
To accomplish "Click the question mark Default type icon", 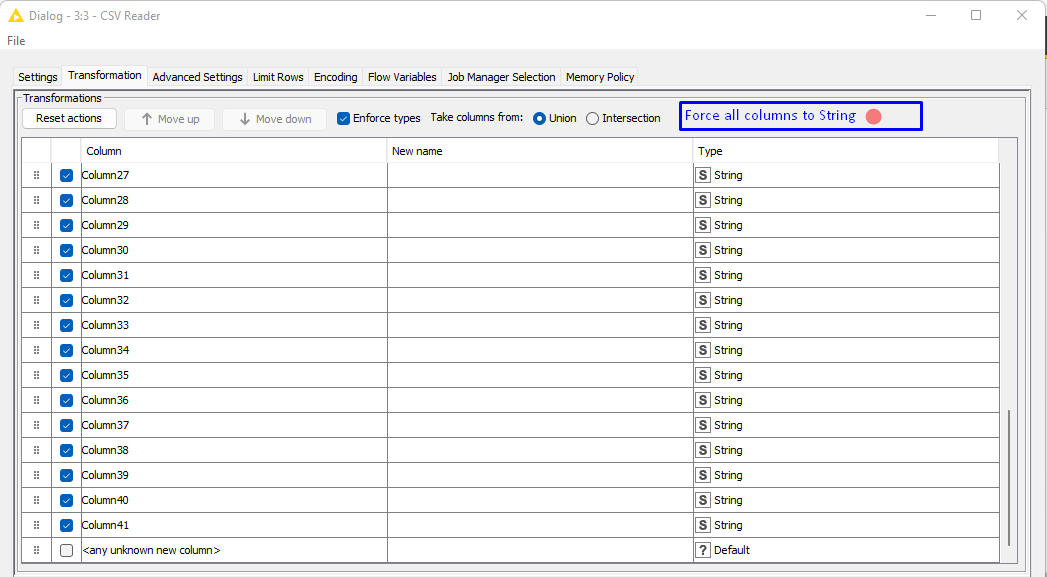I will (x=702, y=550).
